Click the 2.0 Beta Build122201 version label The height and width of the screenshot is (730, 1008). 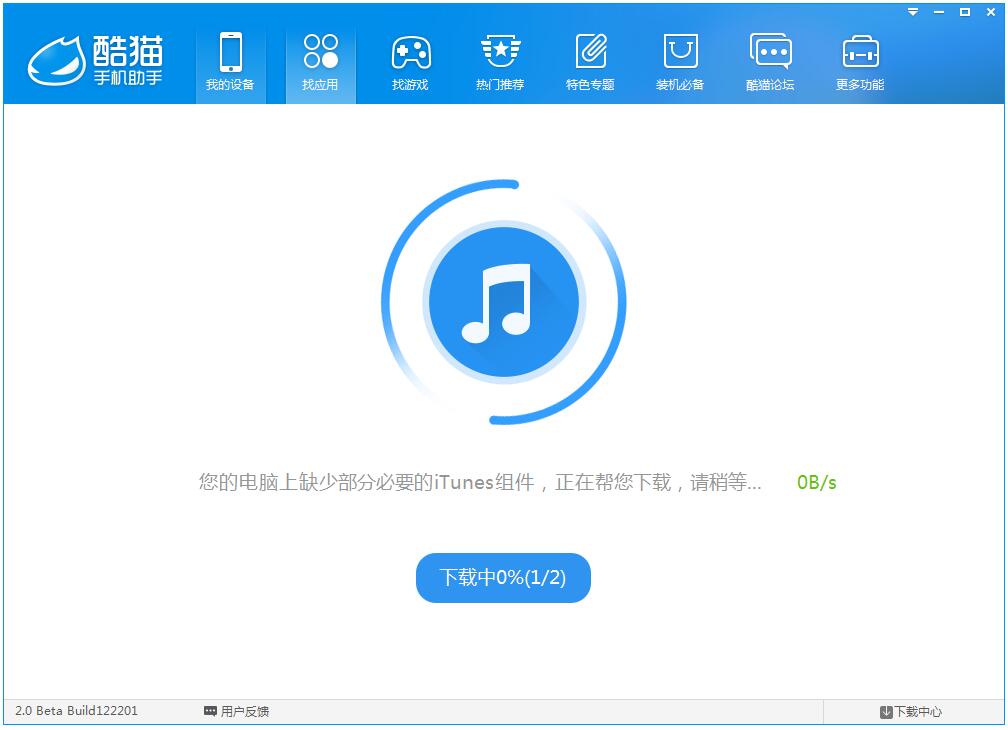pyautogui.click(x=77, y=711)
